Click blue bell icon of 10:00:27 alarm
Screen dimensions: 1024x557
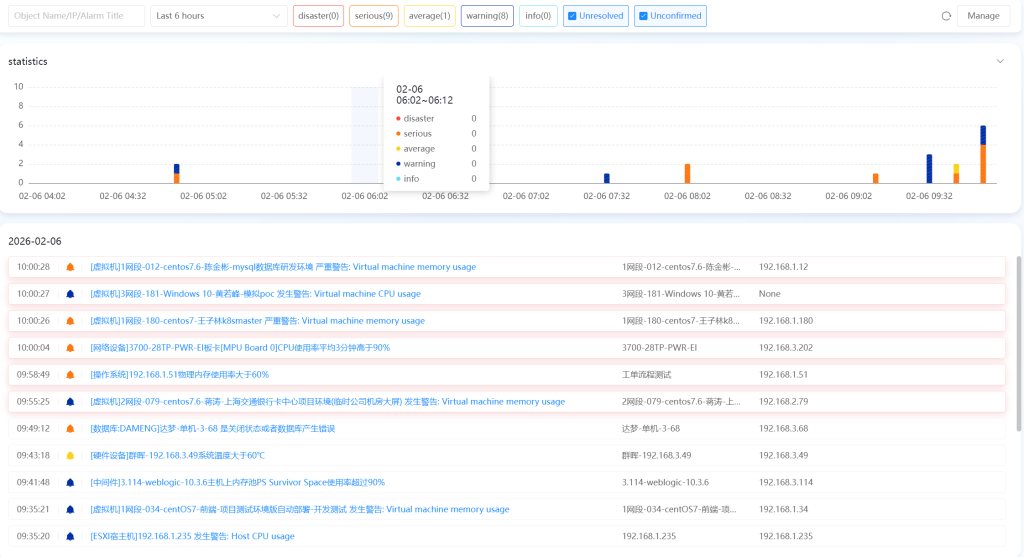(70, 294)
